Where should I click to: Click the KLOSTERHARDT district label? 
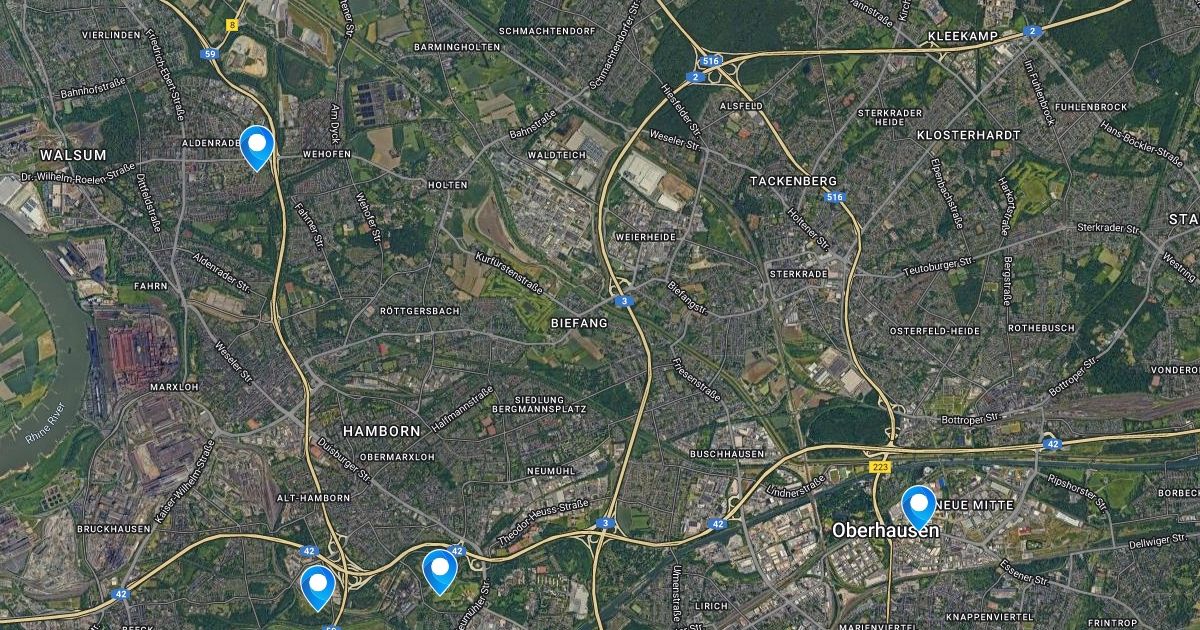click(x=968, y=135)
